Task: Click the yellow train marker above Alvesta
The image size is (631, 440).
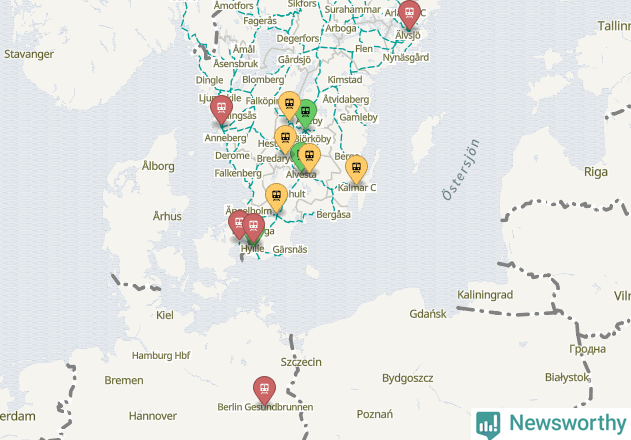Action: tap(309, 158)
